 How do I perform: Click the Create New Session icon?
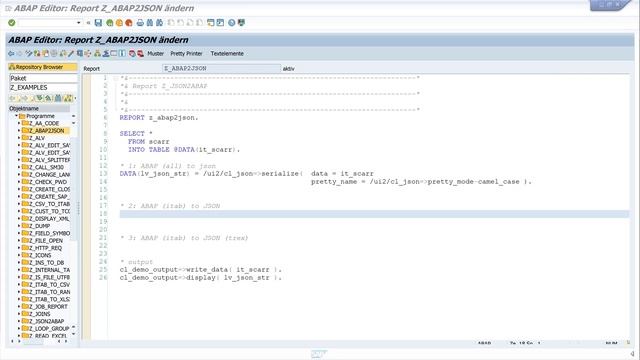click(211, 23)
